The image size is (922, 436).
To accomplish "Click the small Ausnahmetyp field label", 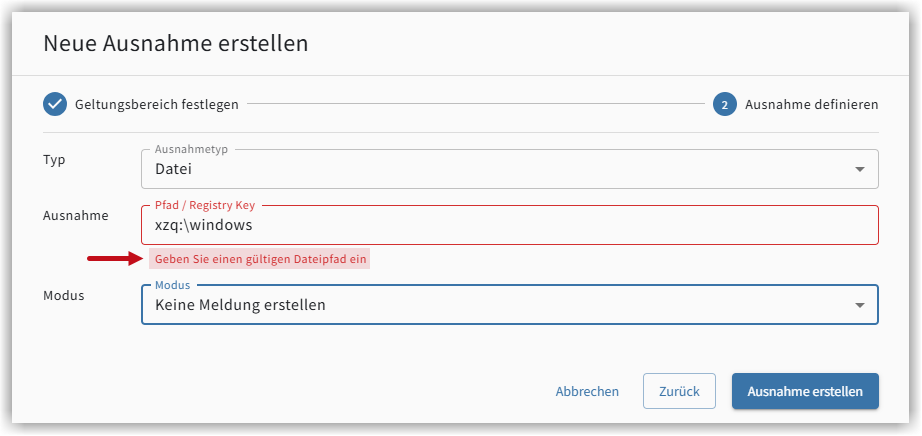I will click(191, 149).
